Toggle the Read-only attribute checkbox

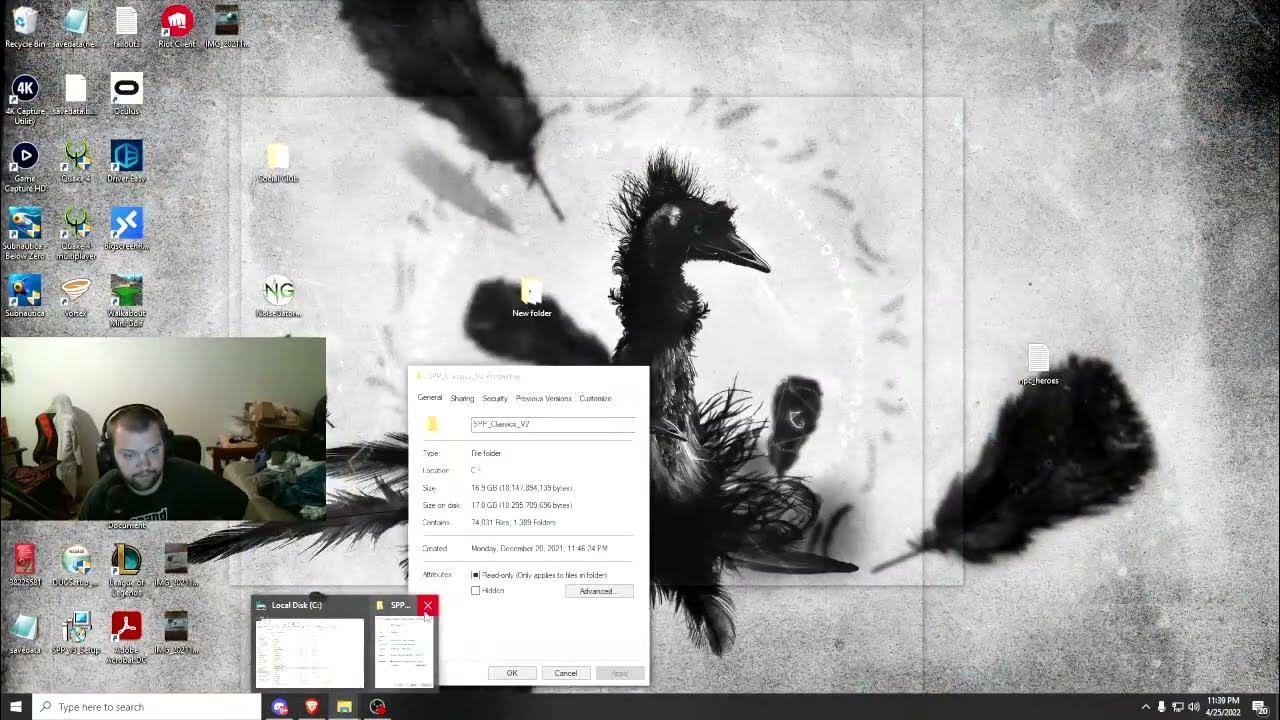point(476,575)
